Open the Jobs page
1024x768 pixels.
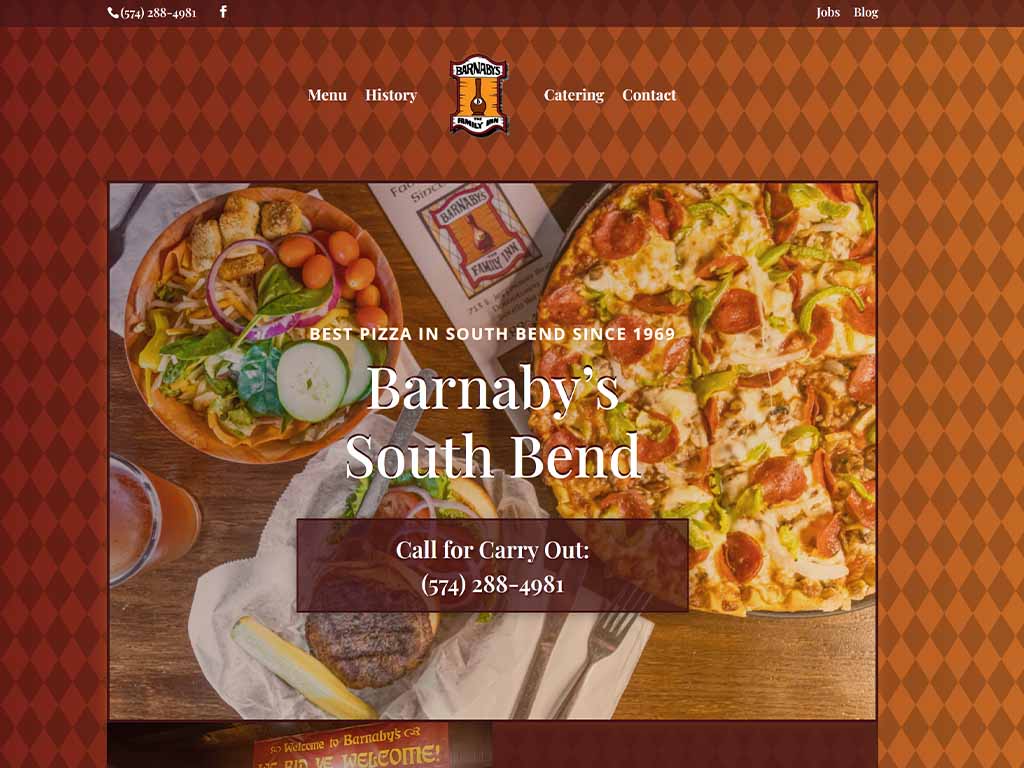827,12
